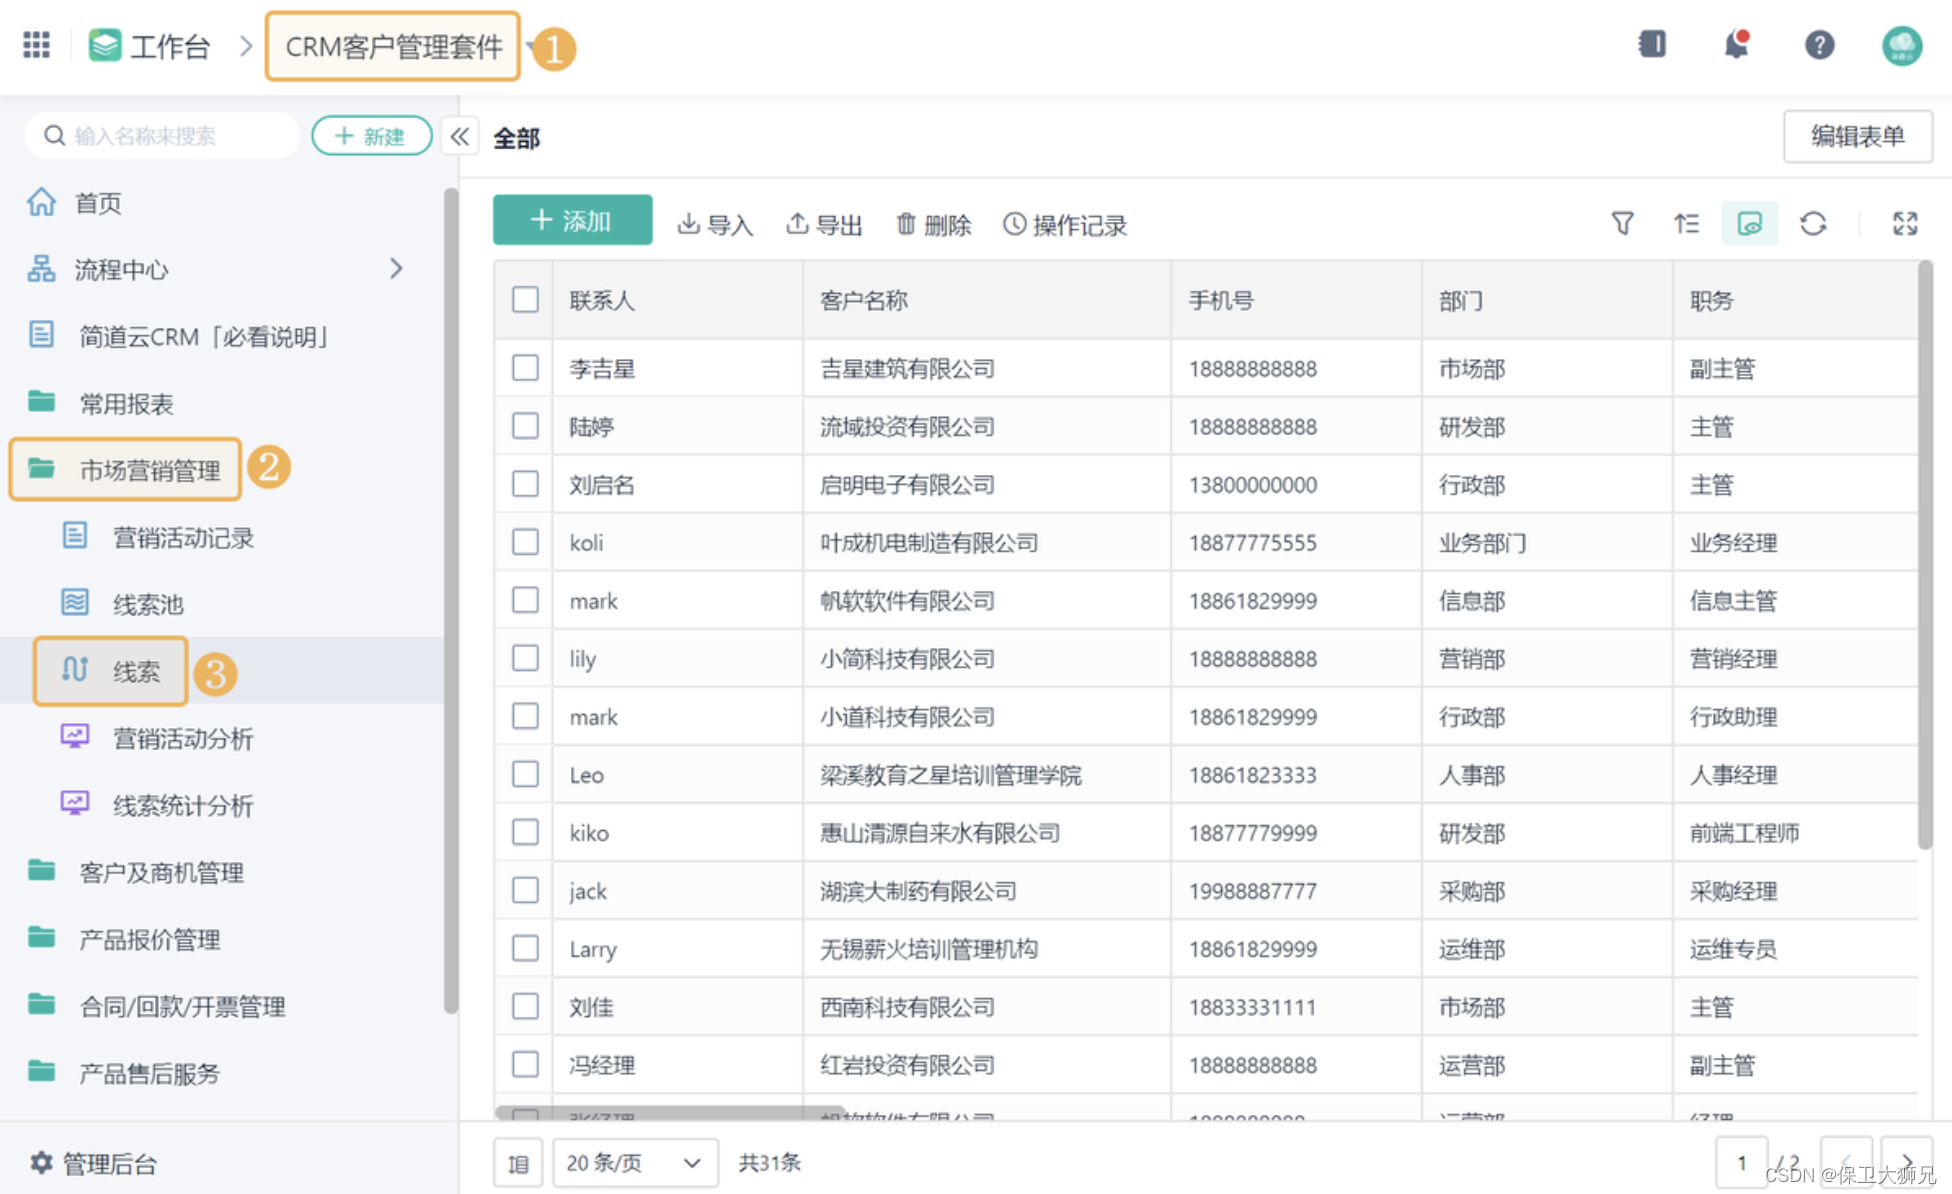Select the checkbox for contact koli
This screenshot has height=1194, width=1952.
(x=525, y=542)
